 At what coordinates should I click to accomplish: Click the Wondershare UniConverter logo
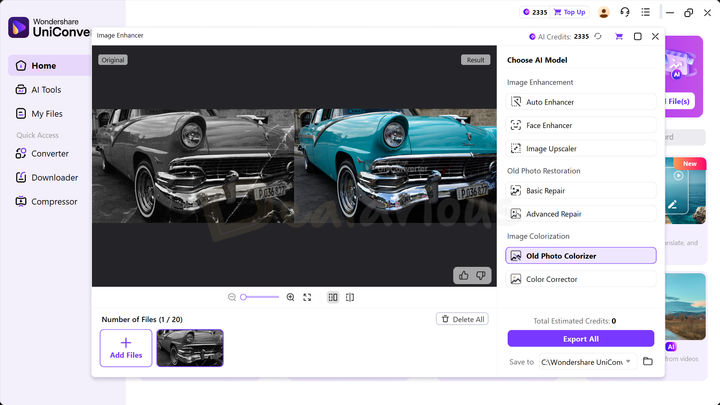pos(49,28)
